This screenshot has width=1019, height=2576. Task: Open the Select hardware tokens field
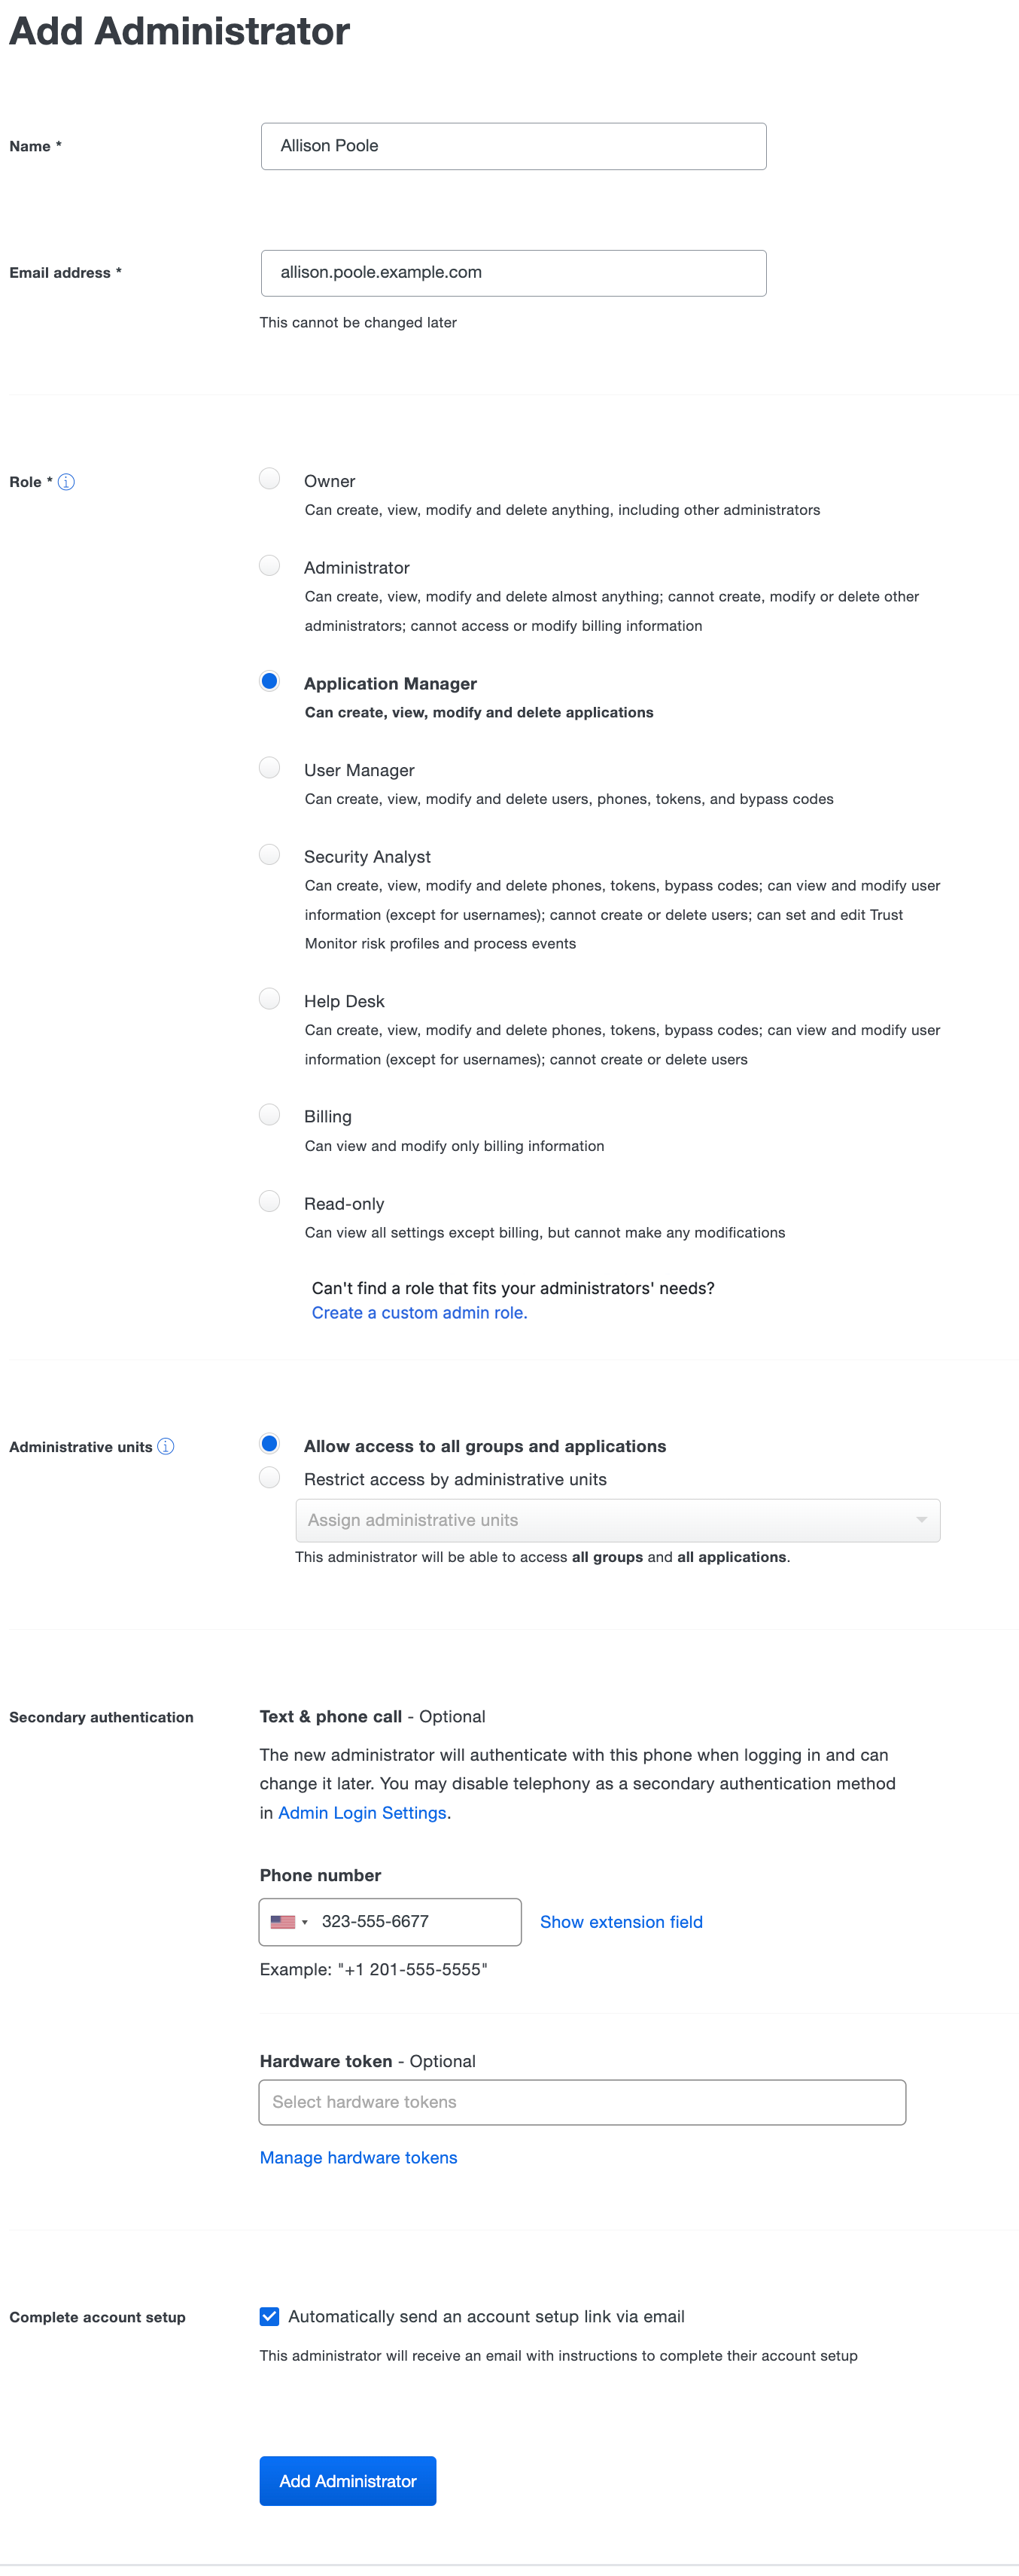tap(582, 2101)
